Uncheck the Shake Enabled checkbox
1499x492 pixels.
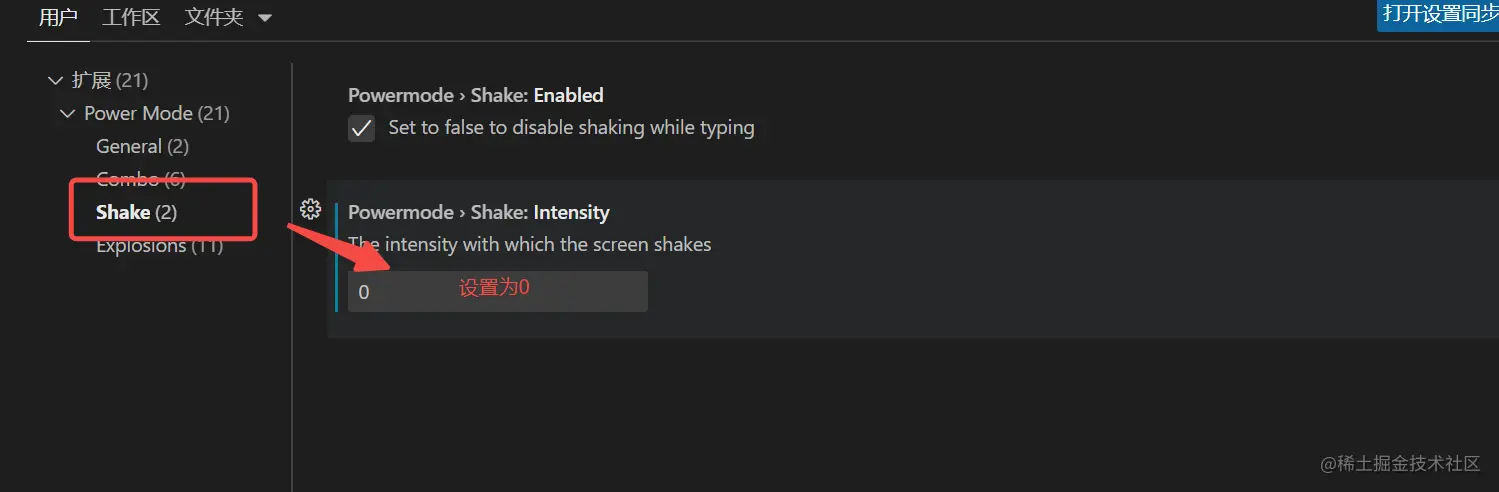coord(361,128)
